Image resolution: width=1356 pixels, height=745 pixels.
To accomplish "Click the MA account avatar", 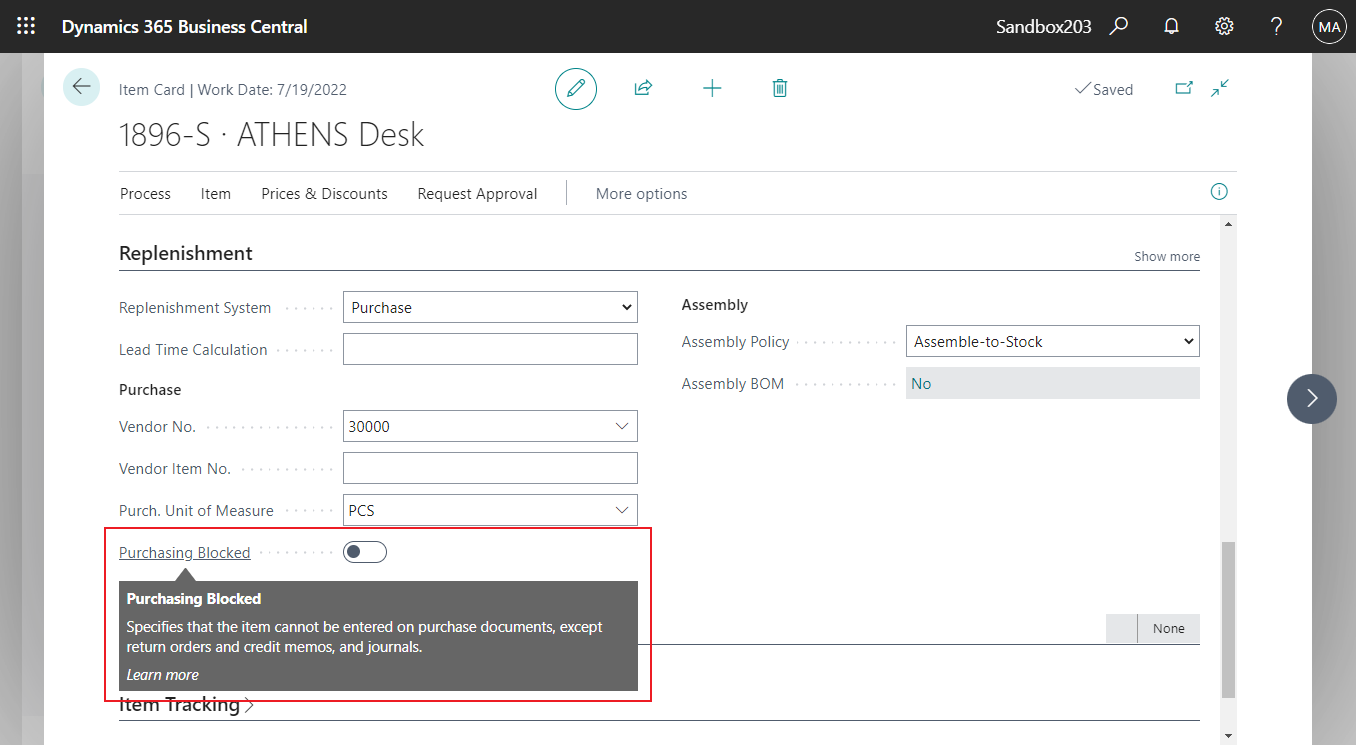I will (x=1328, y=26).
